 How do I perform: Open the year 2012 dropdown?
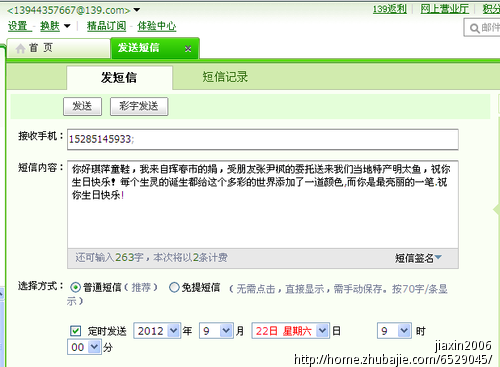157,331
